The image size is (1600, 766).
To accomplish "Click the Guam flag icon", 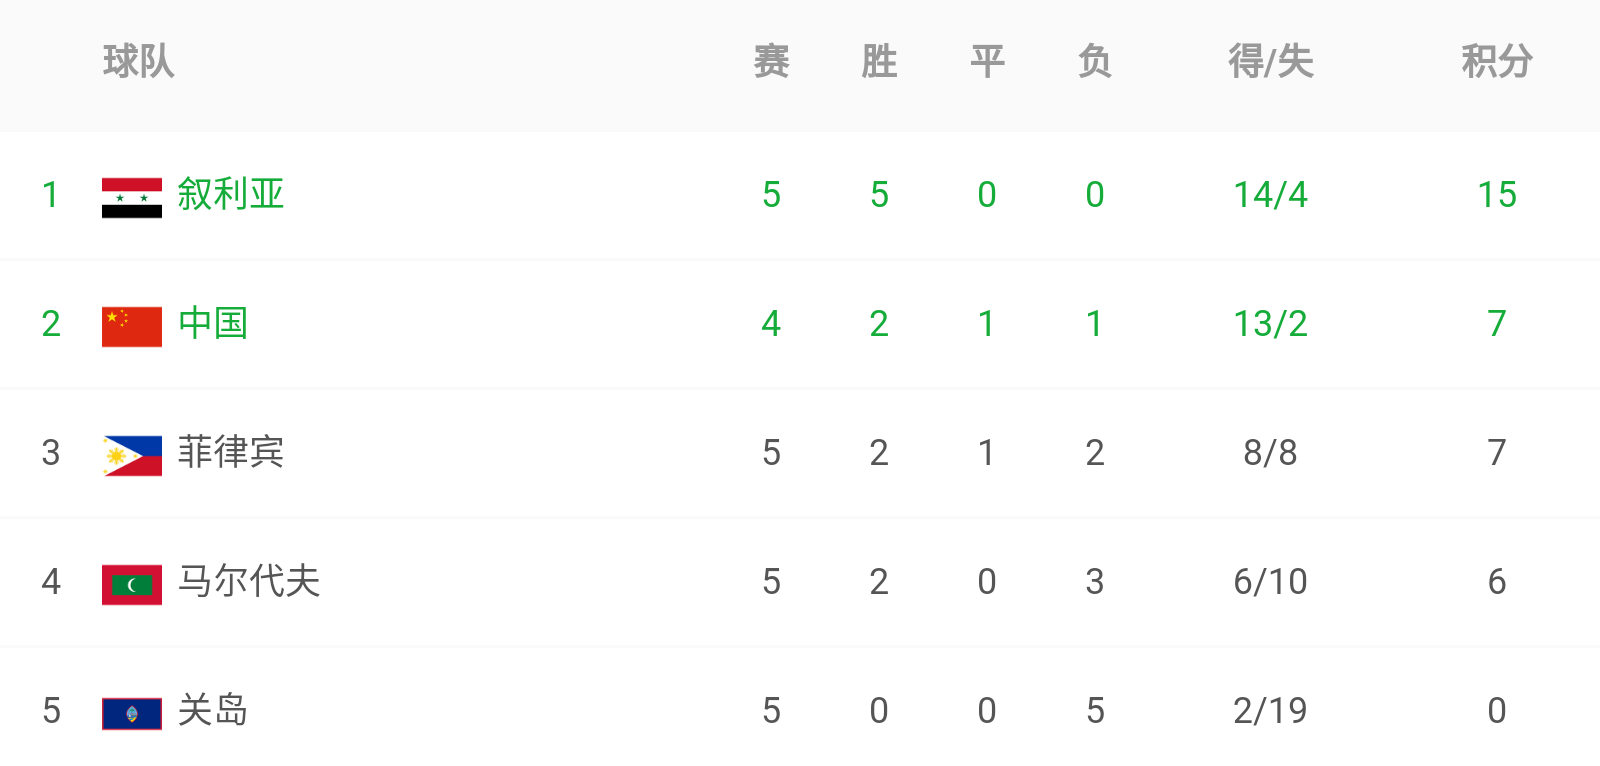I will [x=132, y=713].
